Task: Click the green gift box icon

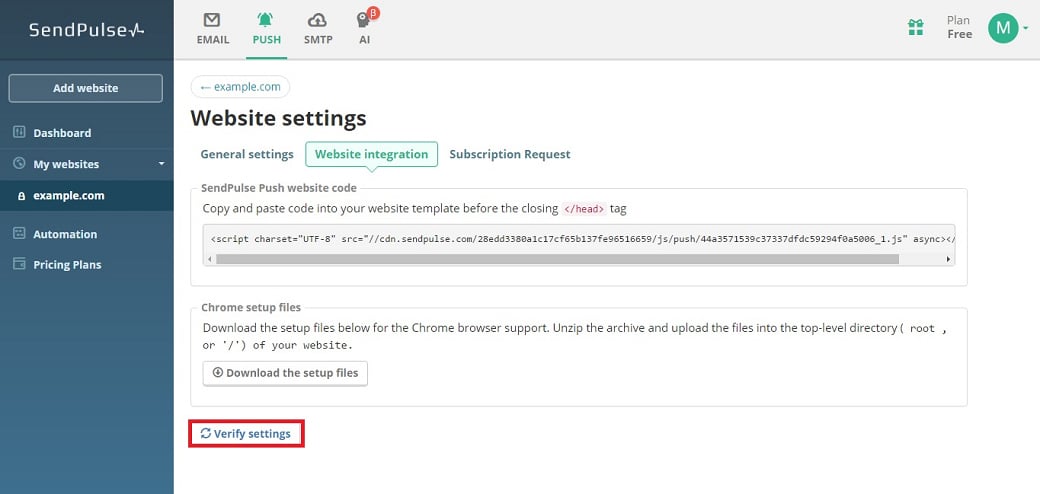Action: point(915,28)
